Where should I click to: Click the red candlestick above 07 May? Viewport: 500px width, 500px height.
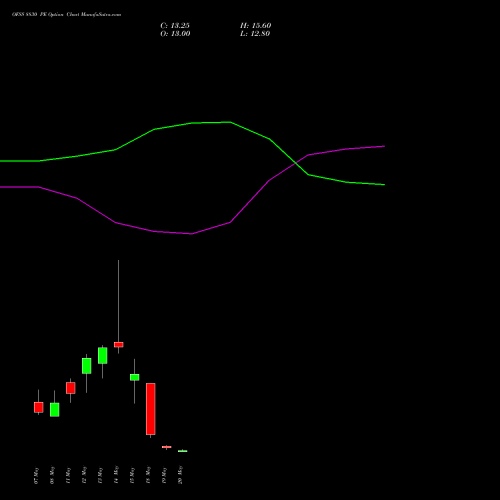point(39,407)
